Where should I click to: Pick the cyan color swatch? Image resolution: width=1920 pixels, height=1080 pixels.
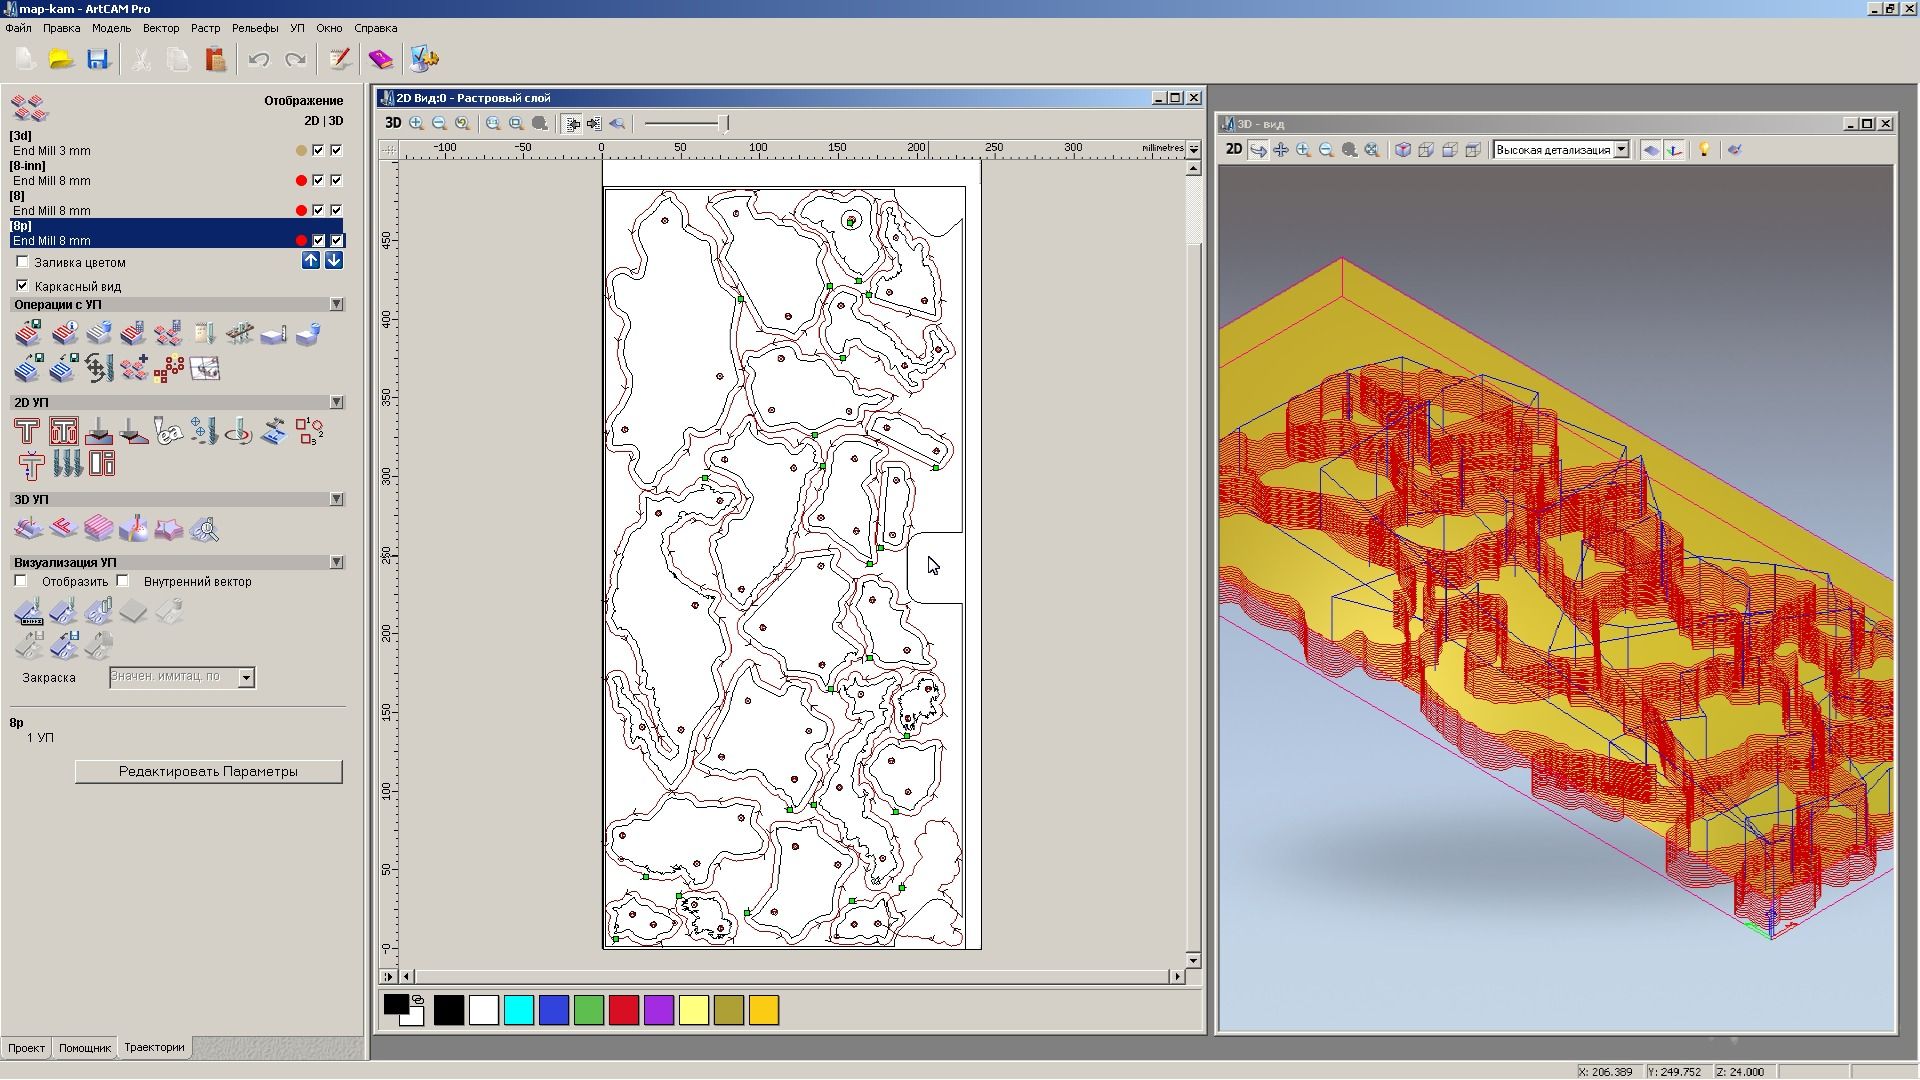518,1010
